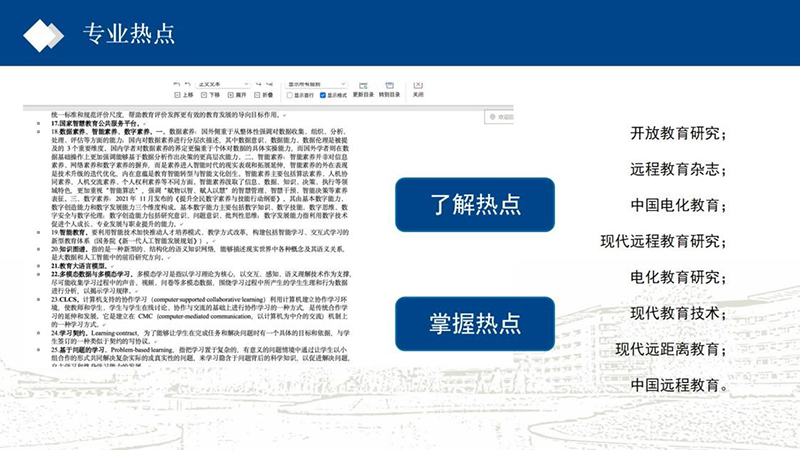The image size is (800, 450).
Task: Uncheck the 显示格式 checkbox
Action: 322,95
